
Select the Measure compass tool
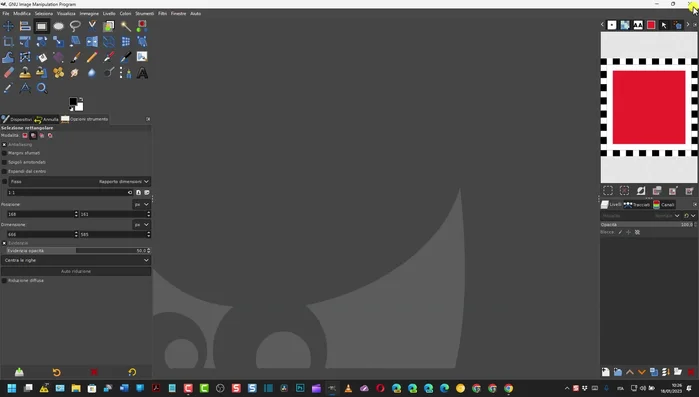pos(25,88)
